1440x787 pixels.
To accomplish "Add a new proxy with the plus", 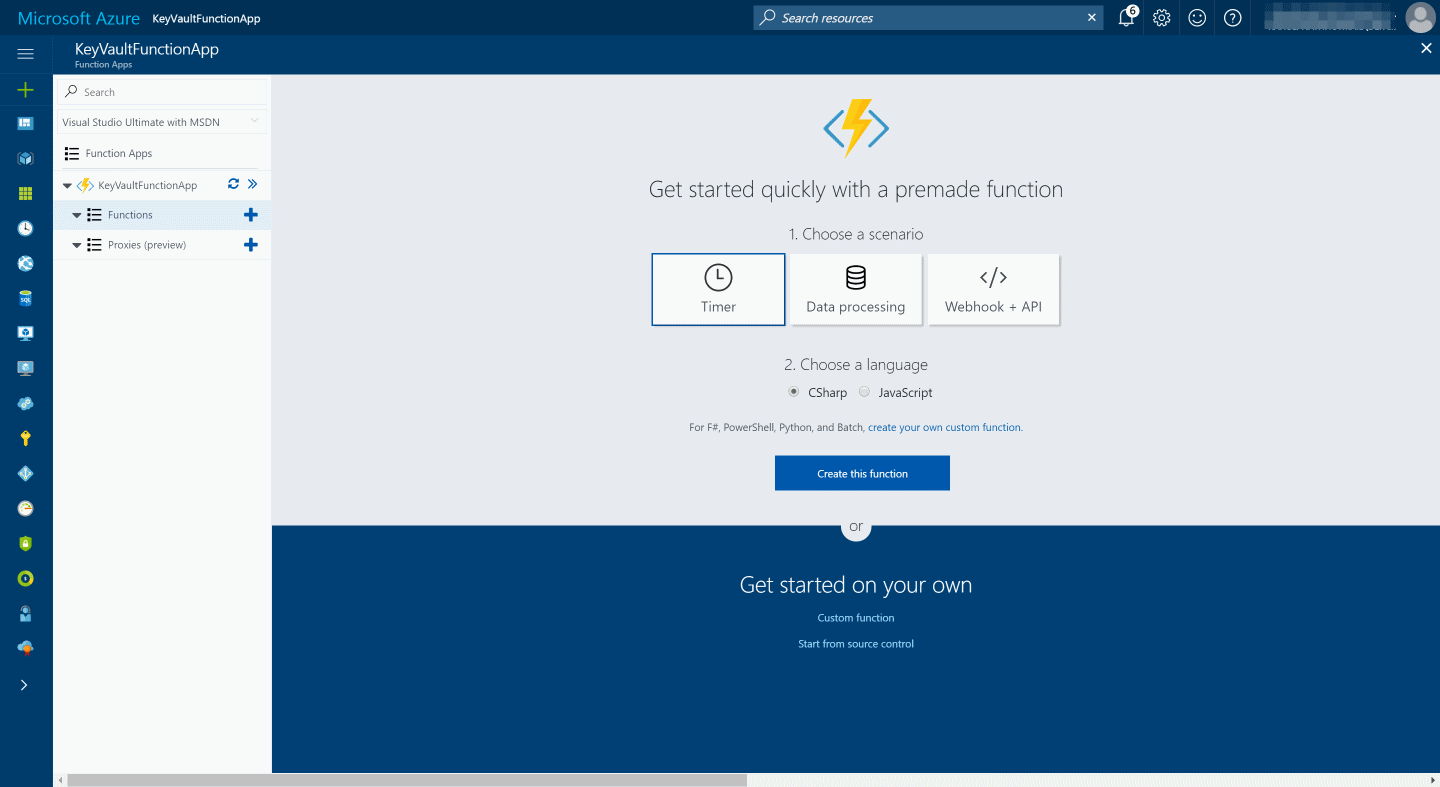I will 251,245.
